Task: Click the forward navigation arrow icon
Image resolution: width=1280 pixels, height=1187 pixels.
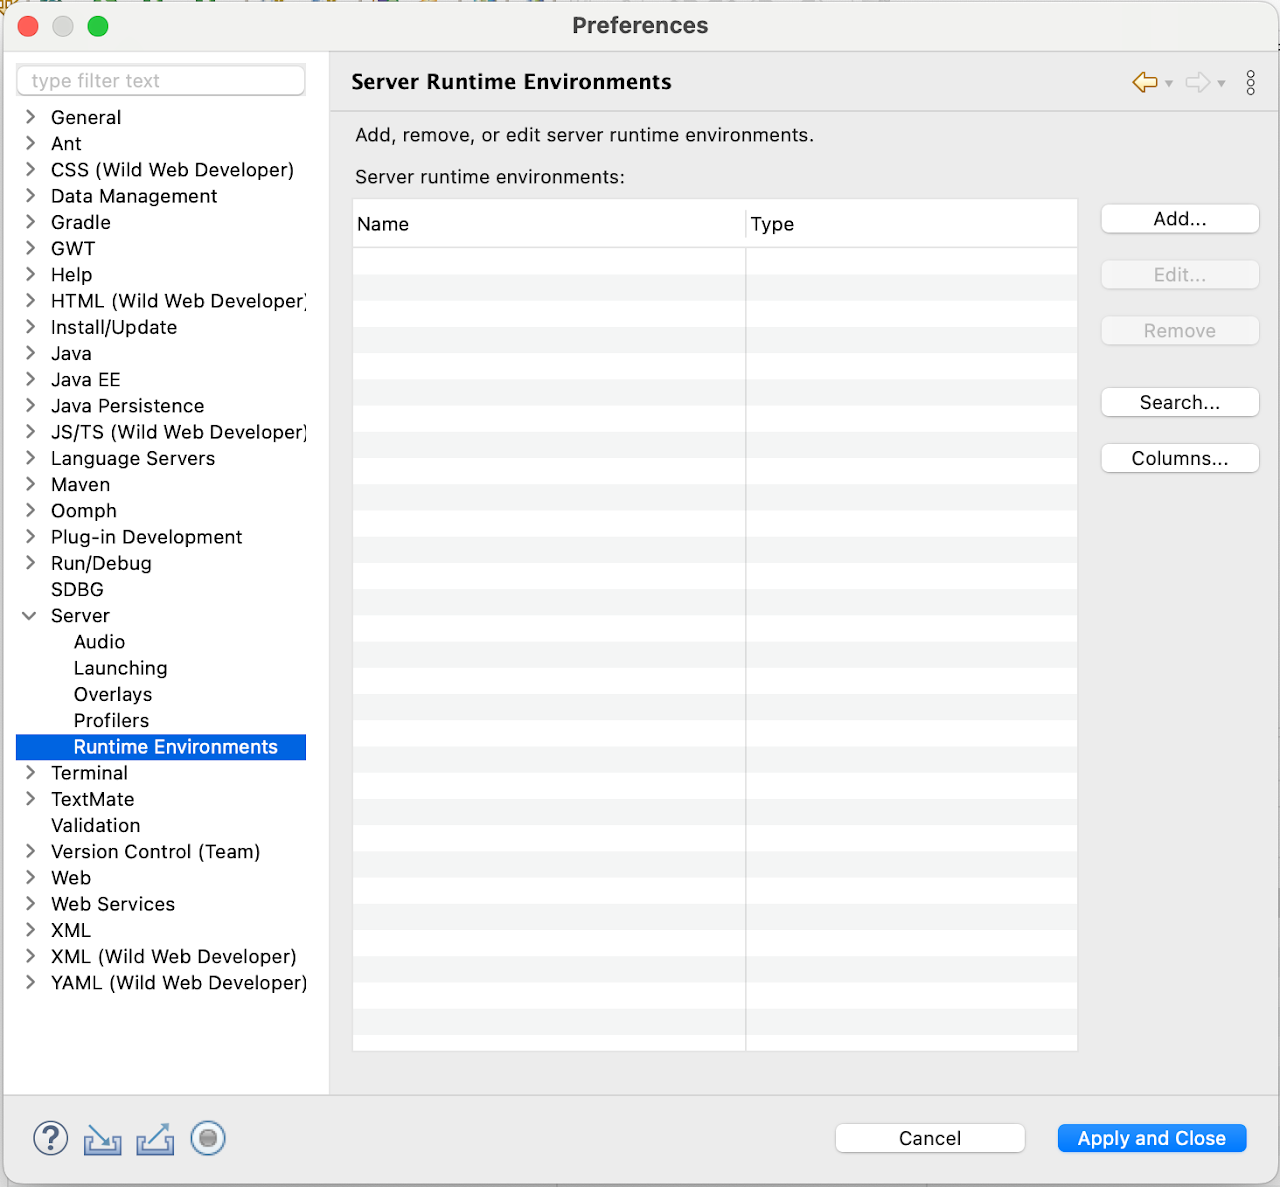Action: tap(1198, 82)
